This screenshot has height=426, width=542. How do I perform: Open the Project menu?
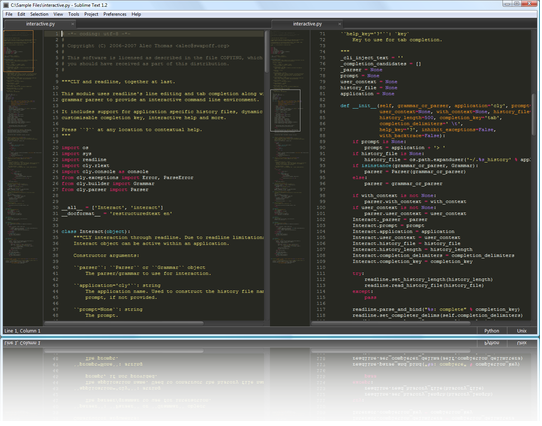click(x=91, y=14)
